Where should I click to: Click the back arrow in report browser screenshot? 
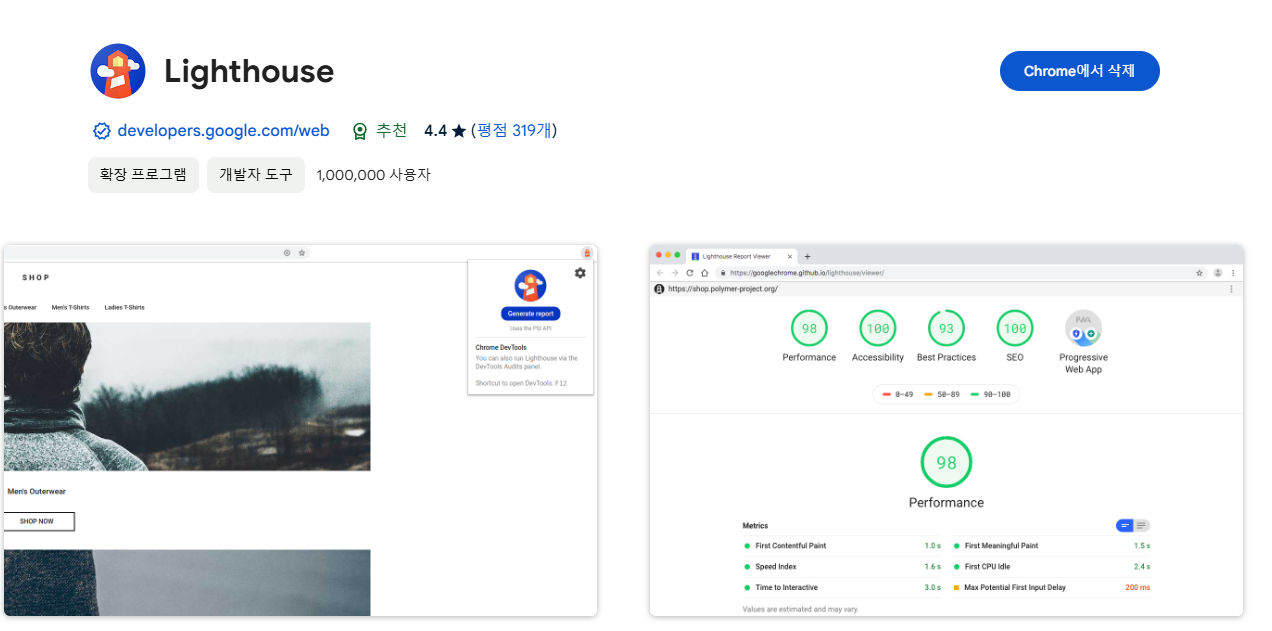pos(660,272)
